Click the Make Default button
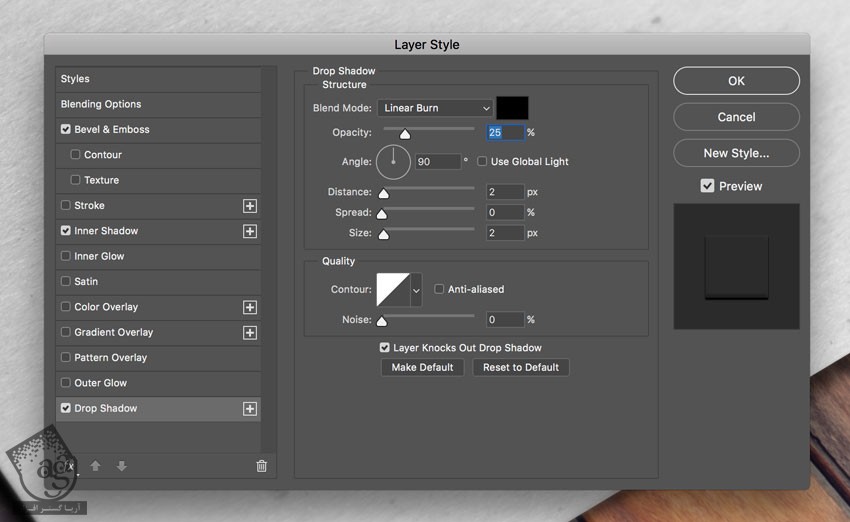The height and width of the screenshot is (522, 850). [x=422, y=367]
